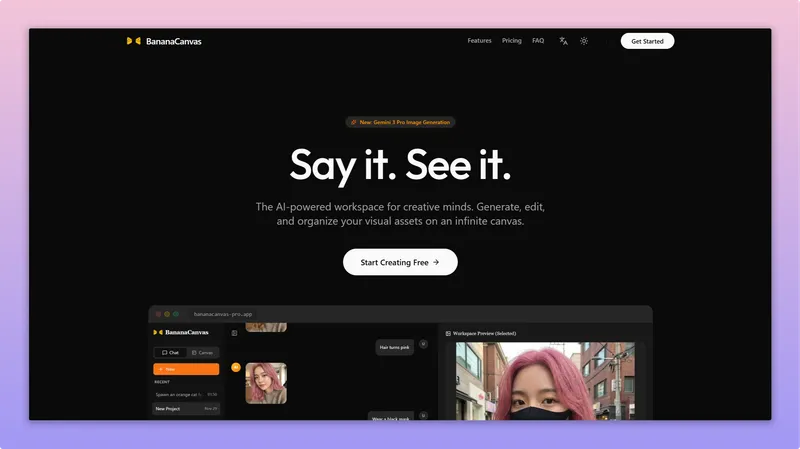The height and width of the screenshot is (449, 800).
Task: Click the bananacanvas-pro.app address bar
Action: (x=223, y=314)
